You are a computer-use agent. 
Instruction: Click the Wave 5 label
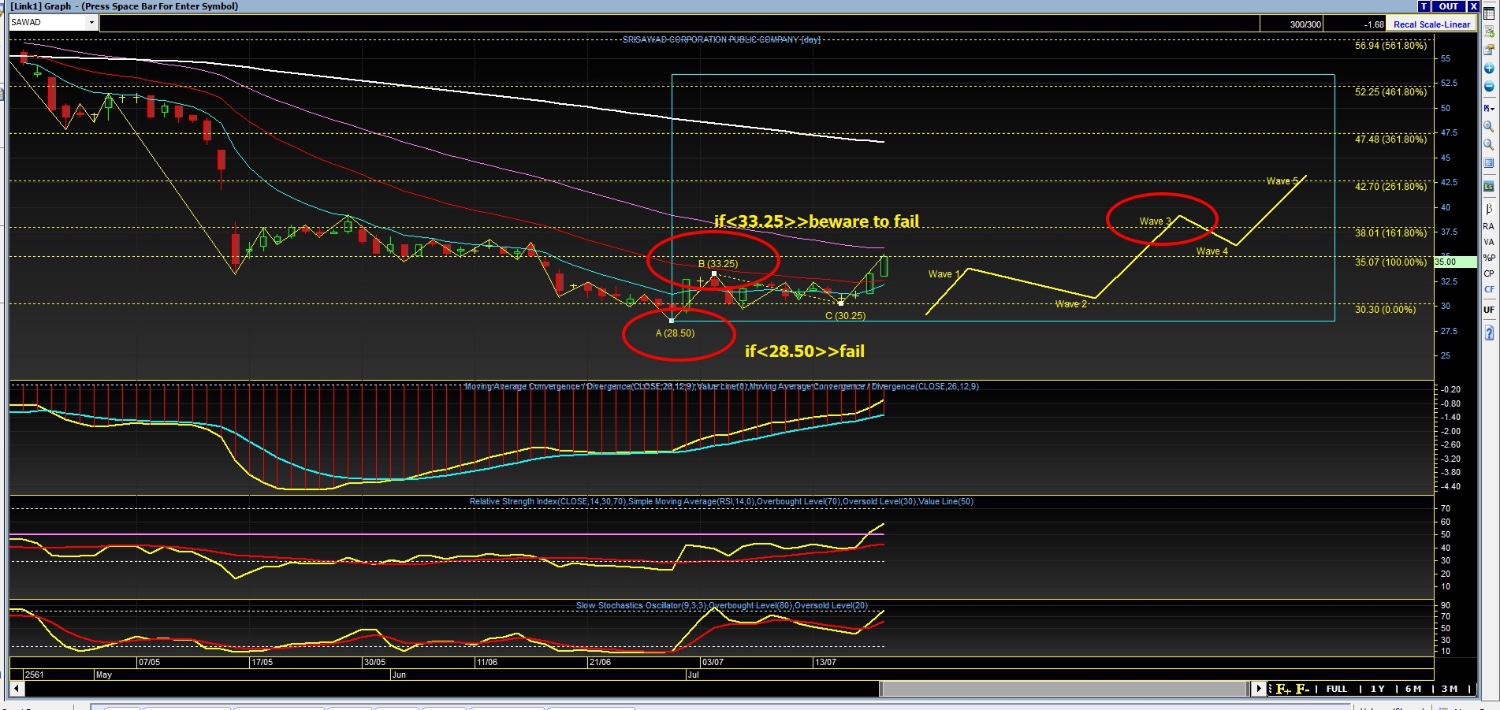[x=1282, y=181]
